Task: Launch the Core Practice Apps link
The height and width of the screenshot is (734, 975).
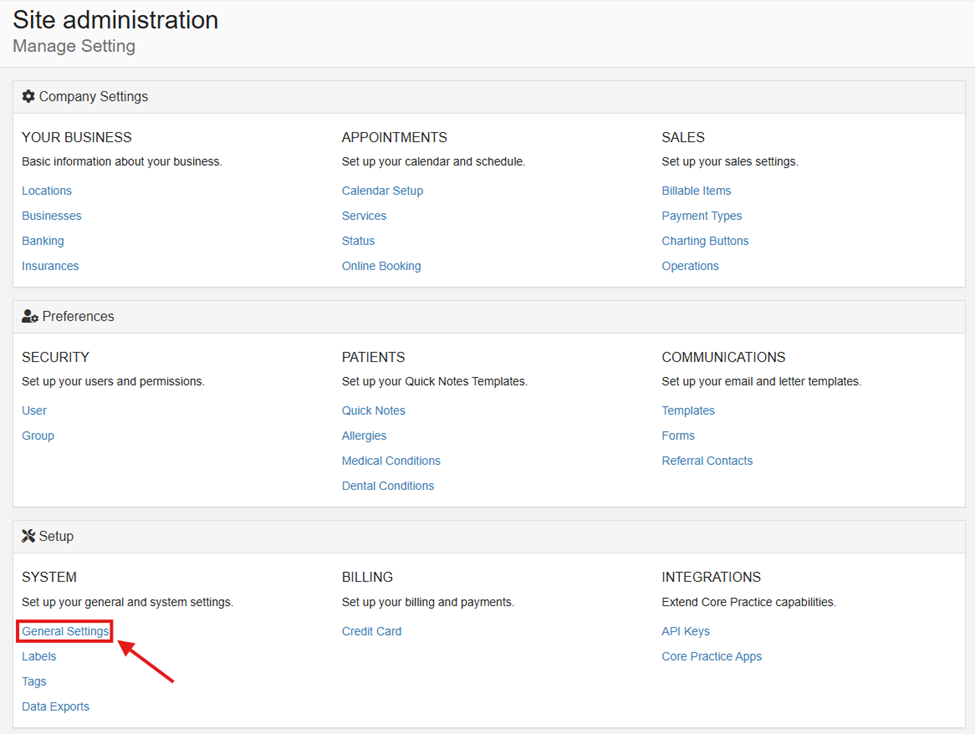Action: click(x=711, y=657)
